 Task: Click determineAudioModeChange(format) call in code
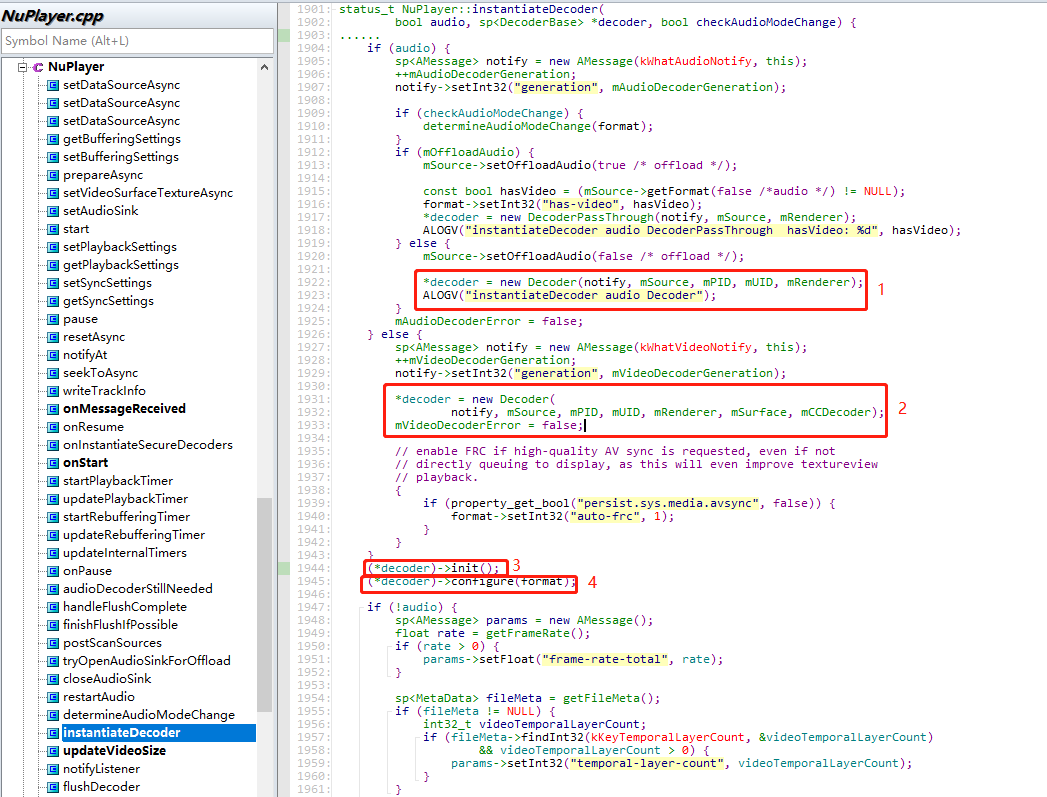coord(538,126)
